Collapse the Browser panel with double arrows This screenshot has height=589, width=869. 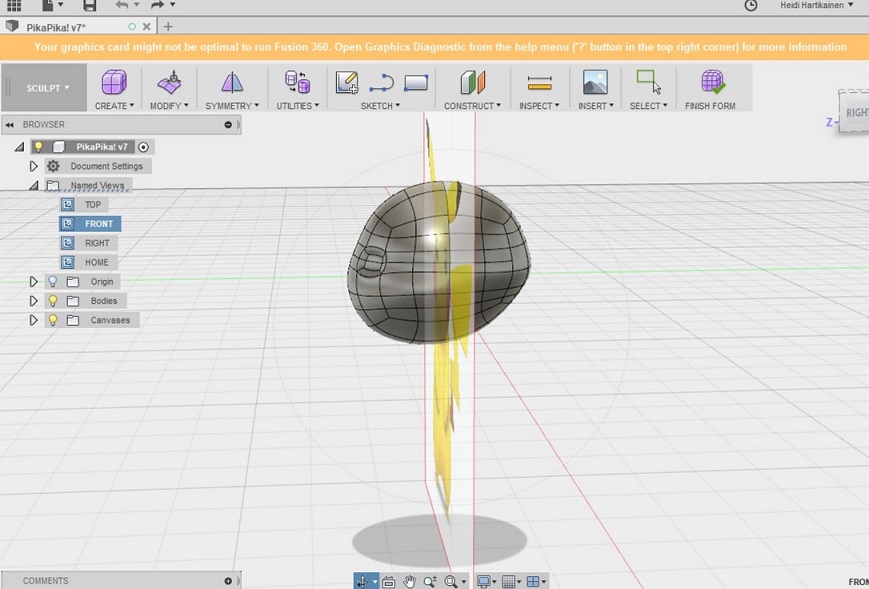point(9,125)
